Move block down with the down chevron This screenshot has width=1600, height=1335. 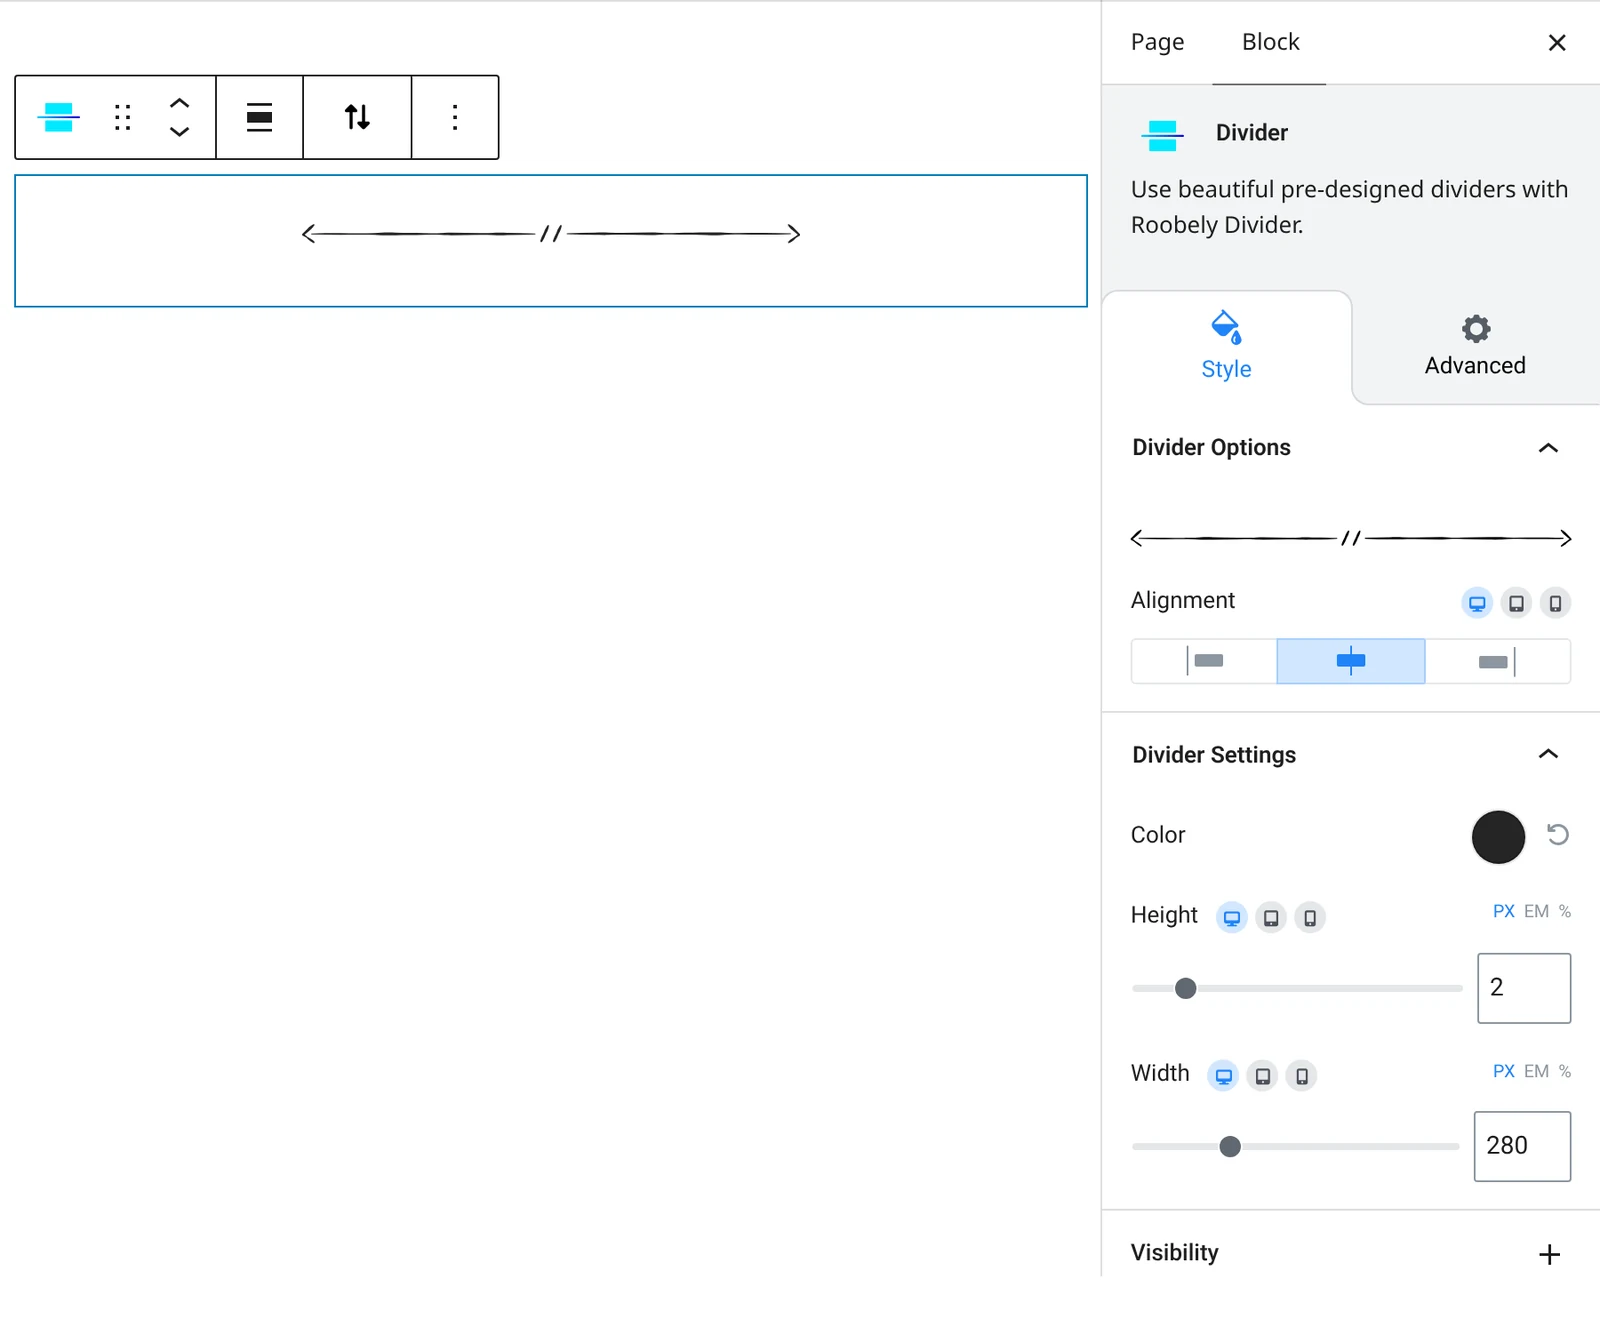[179, 132]
